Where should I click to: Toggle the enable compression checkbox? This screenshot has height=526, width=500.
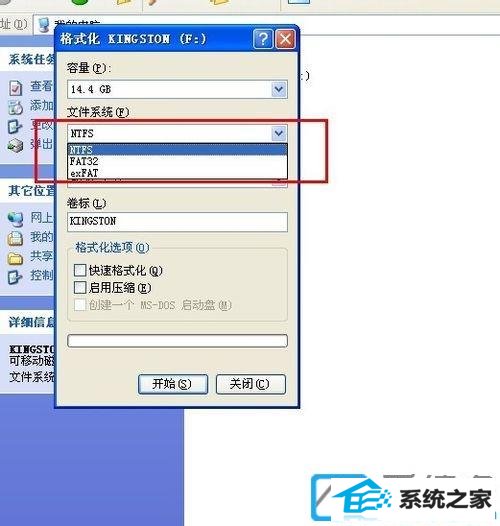click(x=80, y=287)
